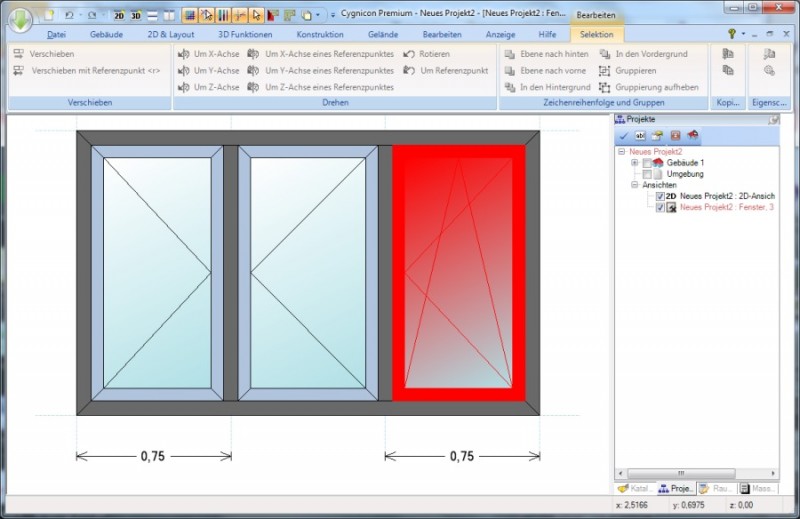800x519 pixels.
Task: Check the Umgebung checkbox
Action: point(647,174)
